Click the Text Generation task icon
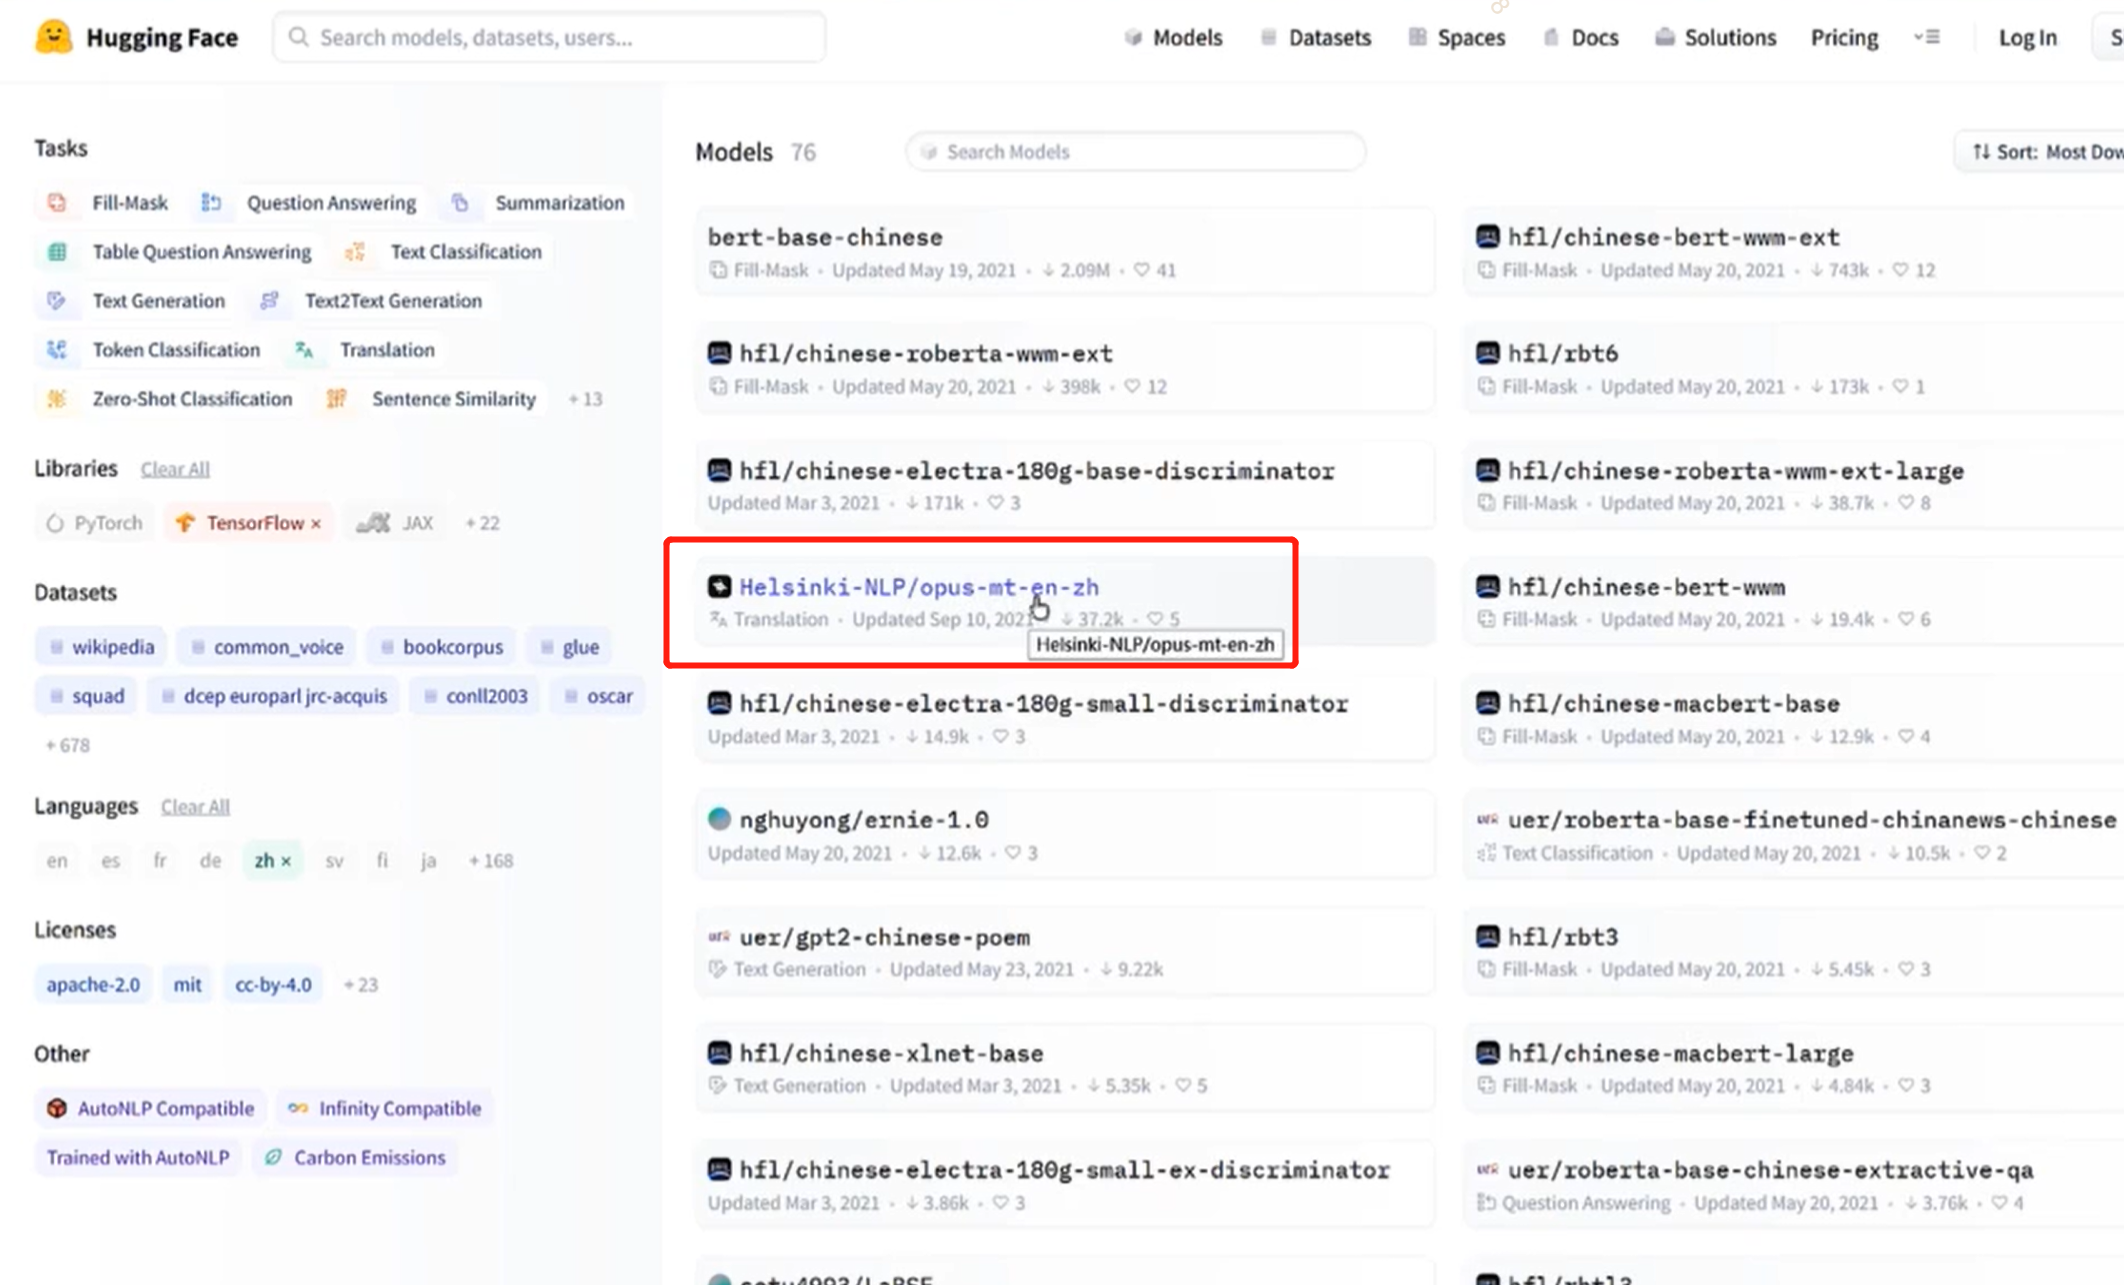The width and height of the screenshot is (2124, 1285). pos(57,301)
